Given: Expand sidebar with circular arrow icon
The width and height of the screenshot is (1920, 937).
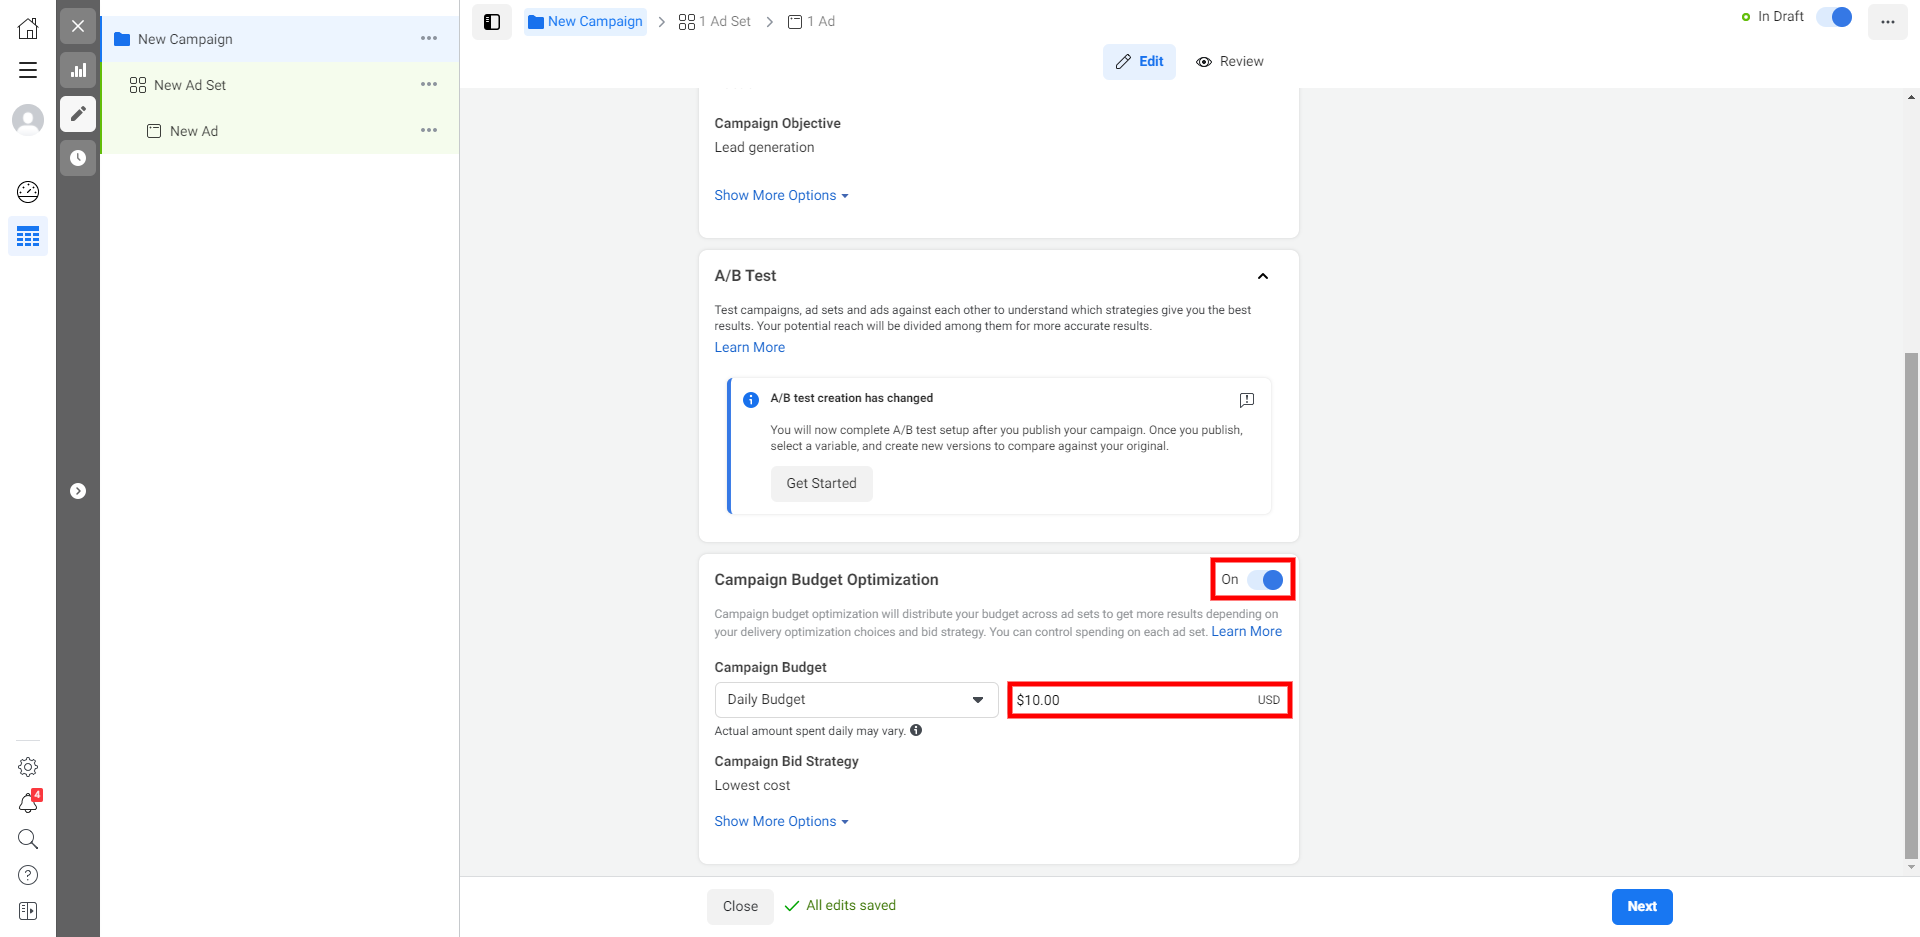Looking at the screenshot, I should pyautogui.click(x=78, y=491).
